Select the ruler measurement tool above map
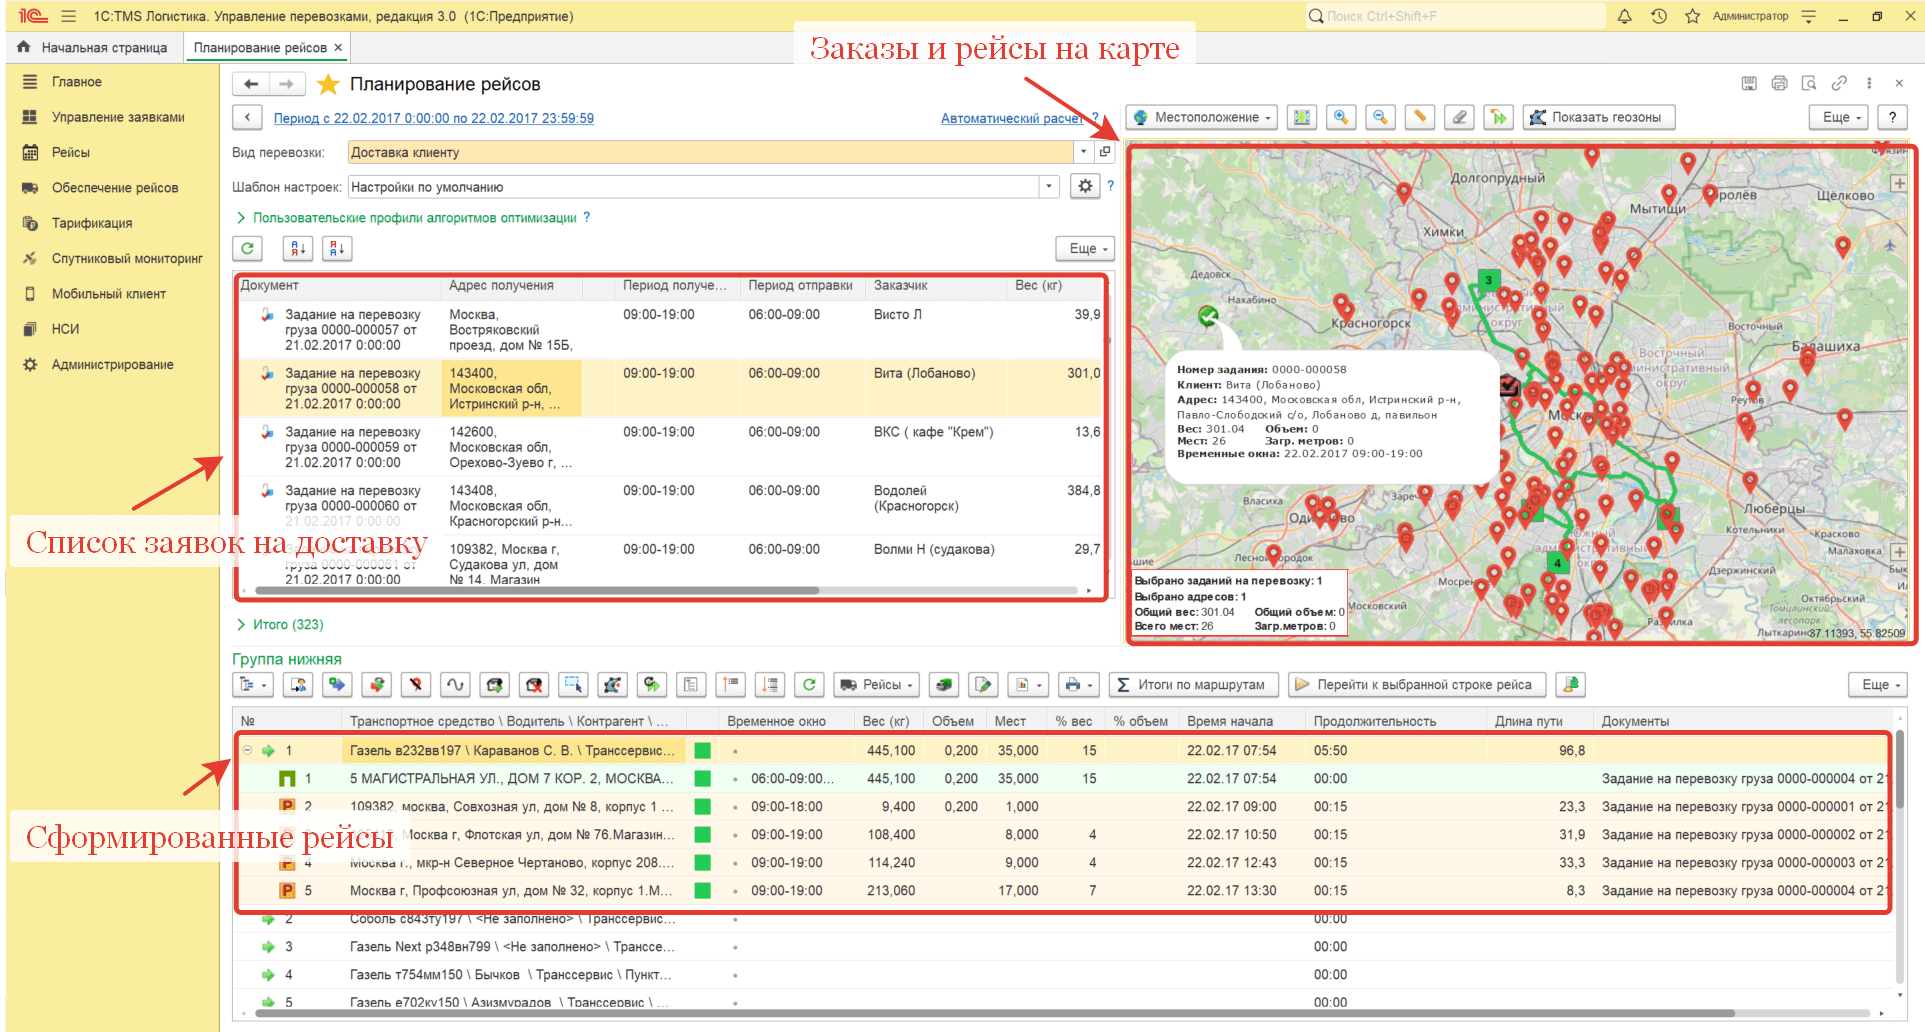This screenshot has width=1925, height=1032. 1419,118
